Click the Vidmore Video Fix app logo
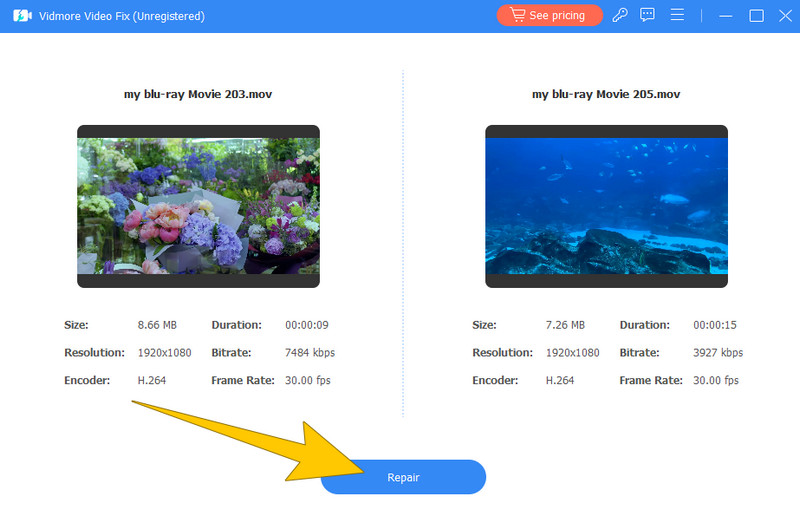The image size is (800, 523). (22, 16)
